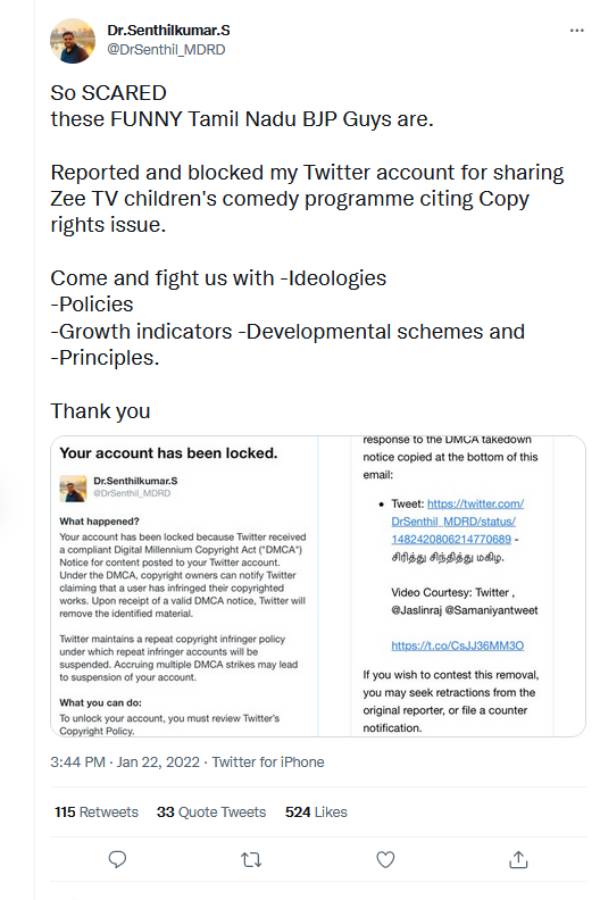Open the share tweet icon
Screen dimensions: 600x900
[x=518, y=859]
